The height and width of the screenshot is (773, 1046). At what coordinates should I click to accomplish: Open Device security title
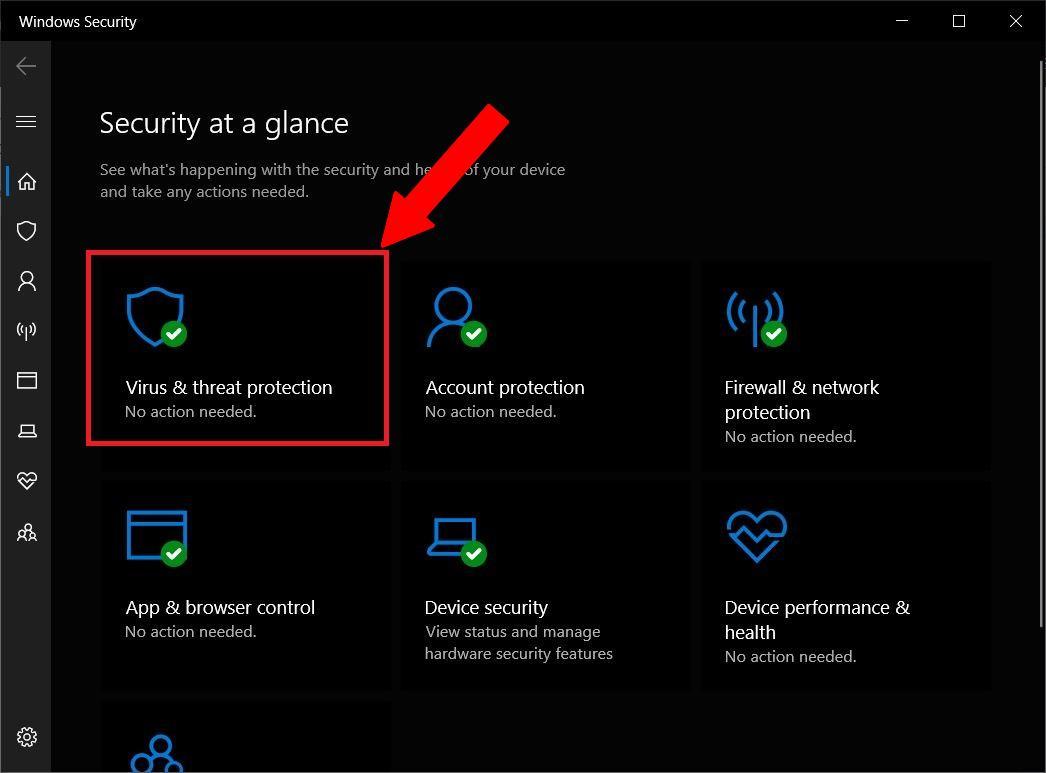(x=486, y=608)
